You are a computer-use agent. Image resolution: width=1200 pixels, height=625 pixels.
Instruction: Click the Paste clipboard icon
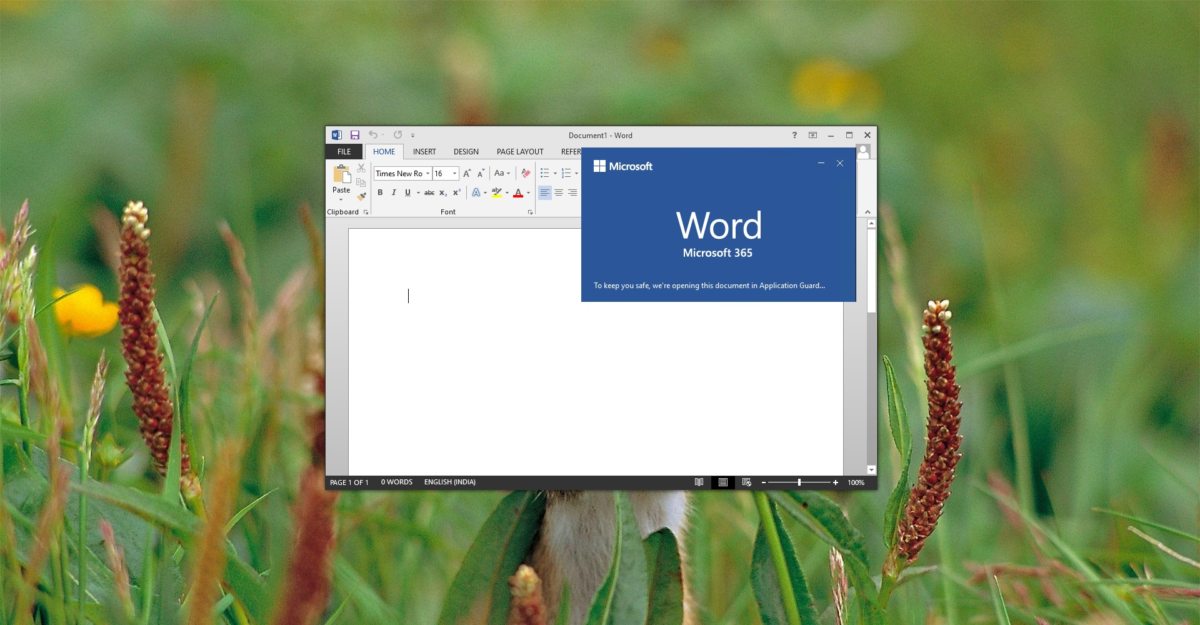(x=342, y=174)
